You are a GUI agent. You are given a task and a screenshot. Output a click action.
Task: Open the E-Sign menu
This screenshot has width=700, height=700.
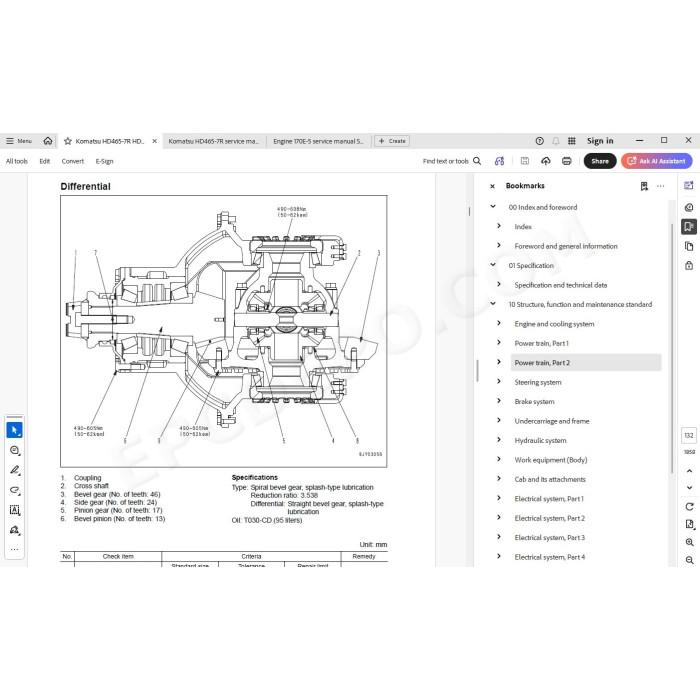coord(104,161)
